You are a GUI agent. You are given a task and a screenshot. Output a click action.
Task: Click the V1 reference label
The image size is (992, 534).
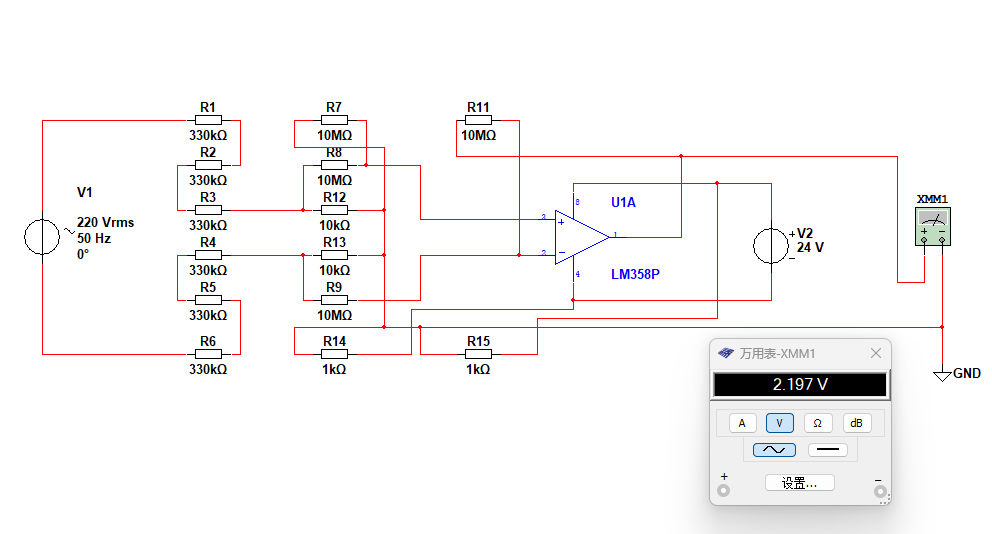[x=85, y=192]
